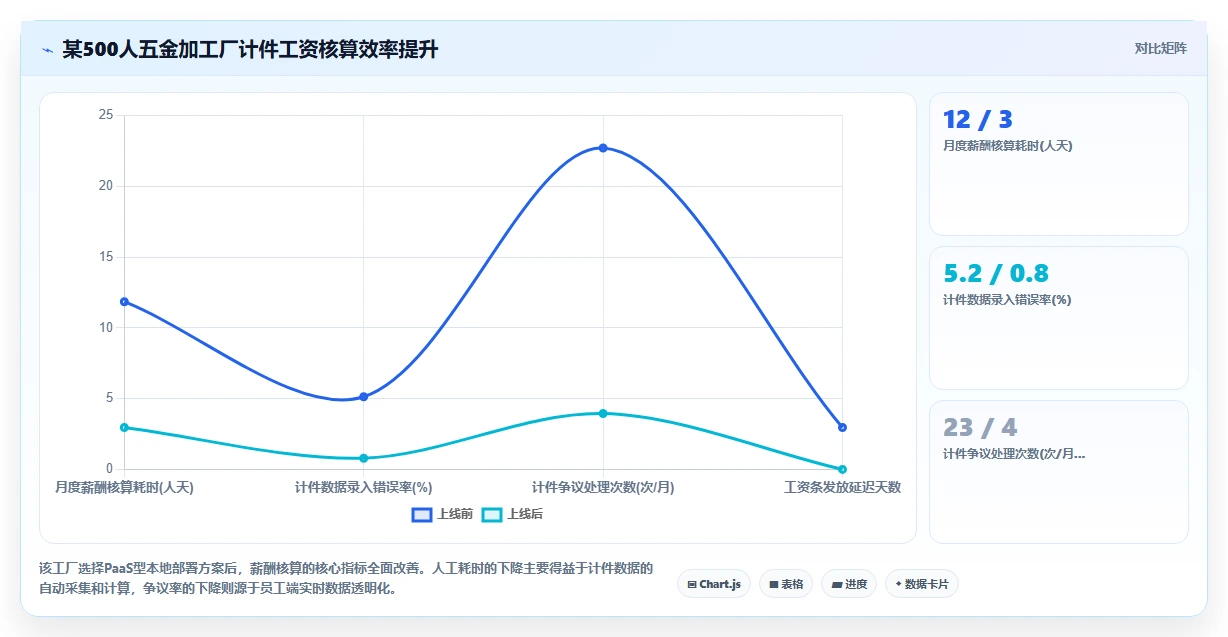Click the 上线后 point at 计件数据录入错误率
Screen dimensions: 1228x637
click(x=363, y=458)
